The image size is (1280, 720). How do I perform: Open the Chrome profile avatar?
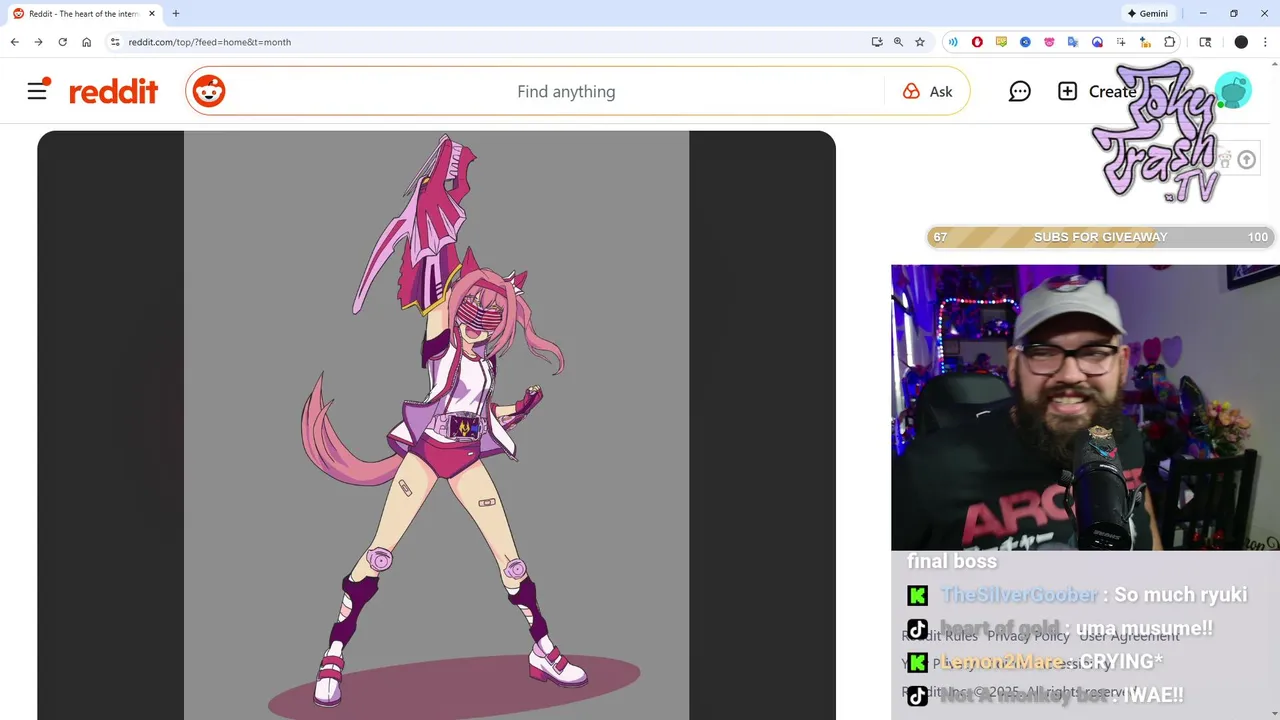pyautogui.click(x=1241, y=42)
